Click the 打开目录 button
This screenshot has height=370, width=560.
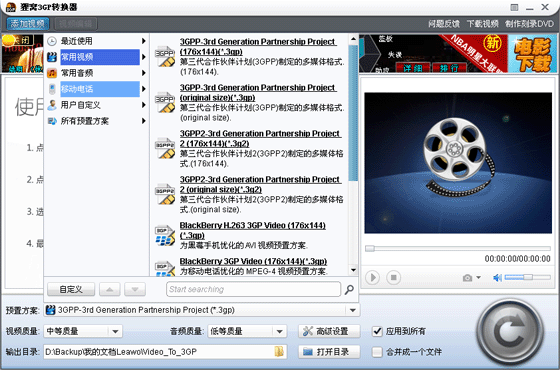tap(329, 352)
